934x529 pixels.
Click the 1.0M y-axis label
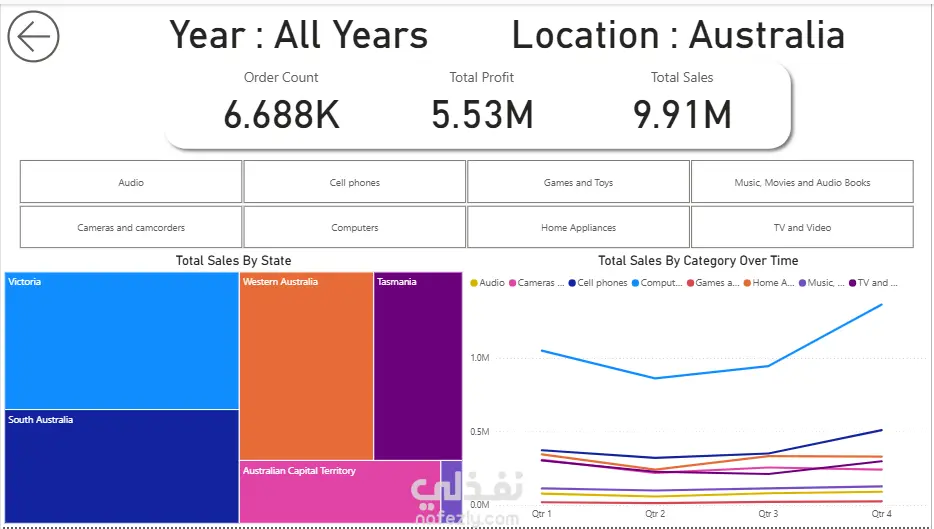pos(480,358)
